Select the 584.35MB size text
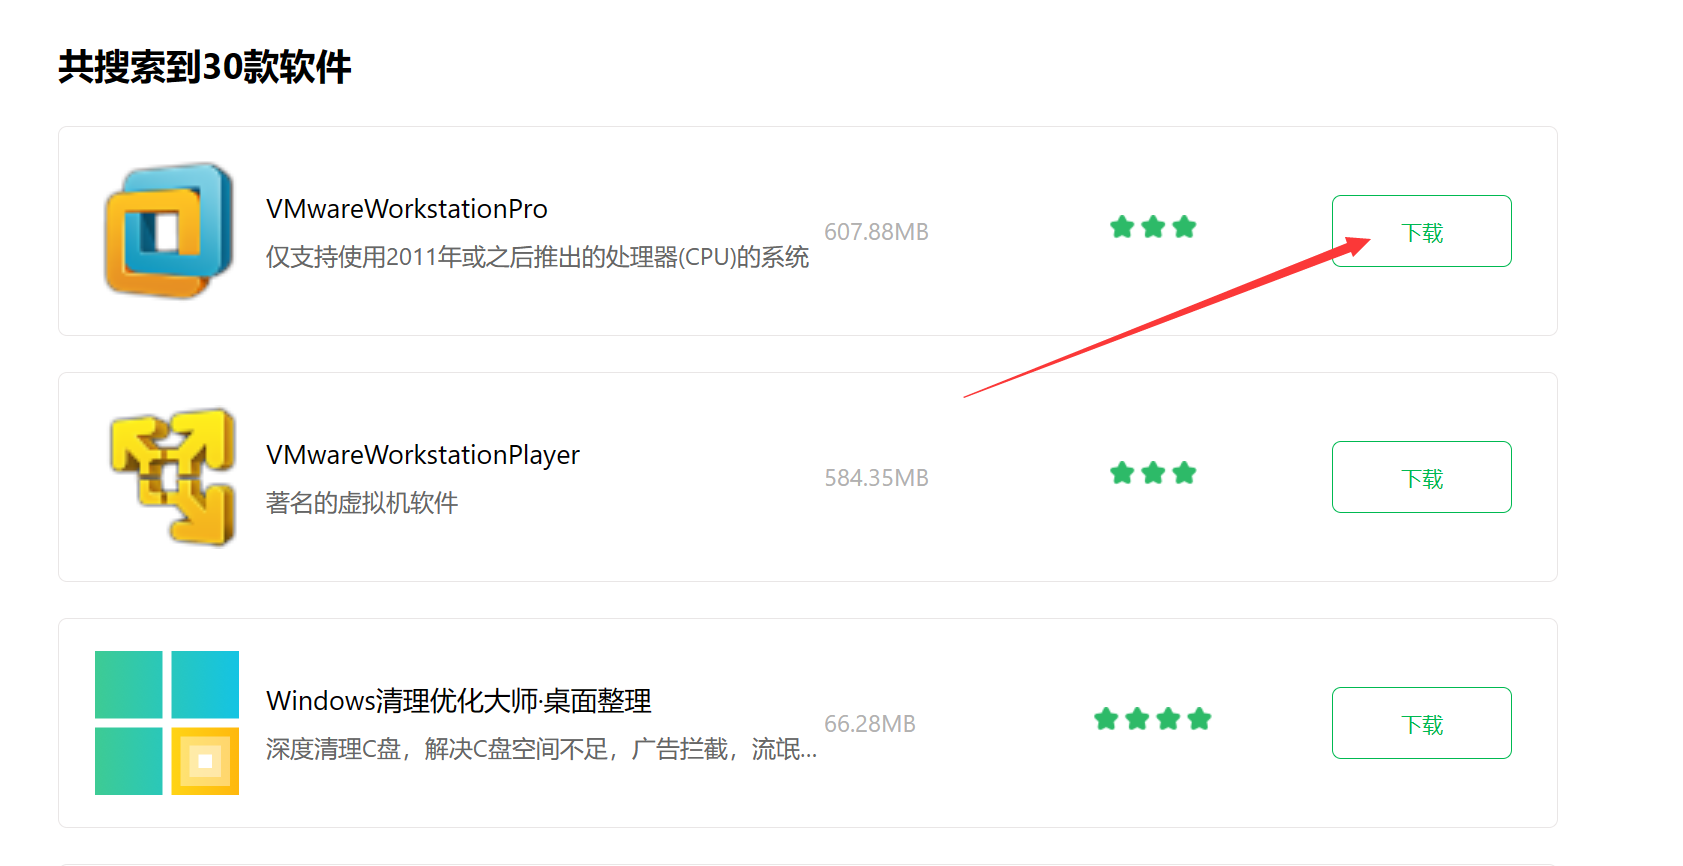This screenshot has height=866, width=1683. [876, 478]
